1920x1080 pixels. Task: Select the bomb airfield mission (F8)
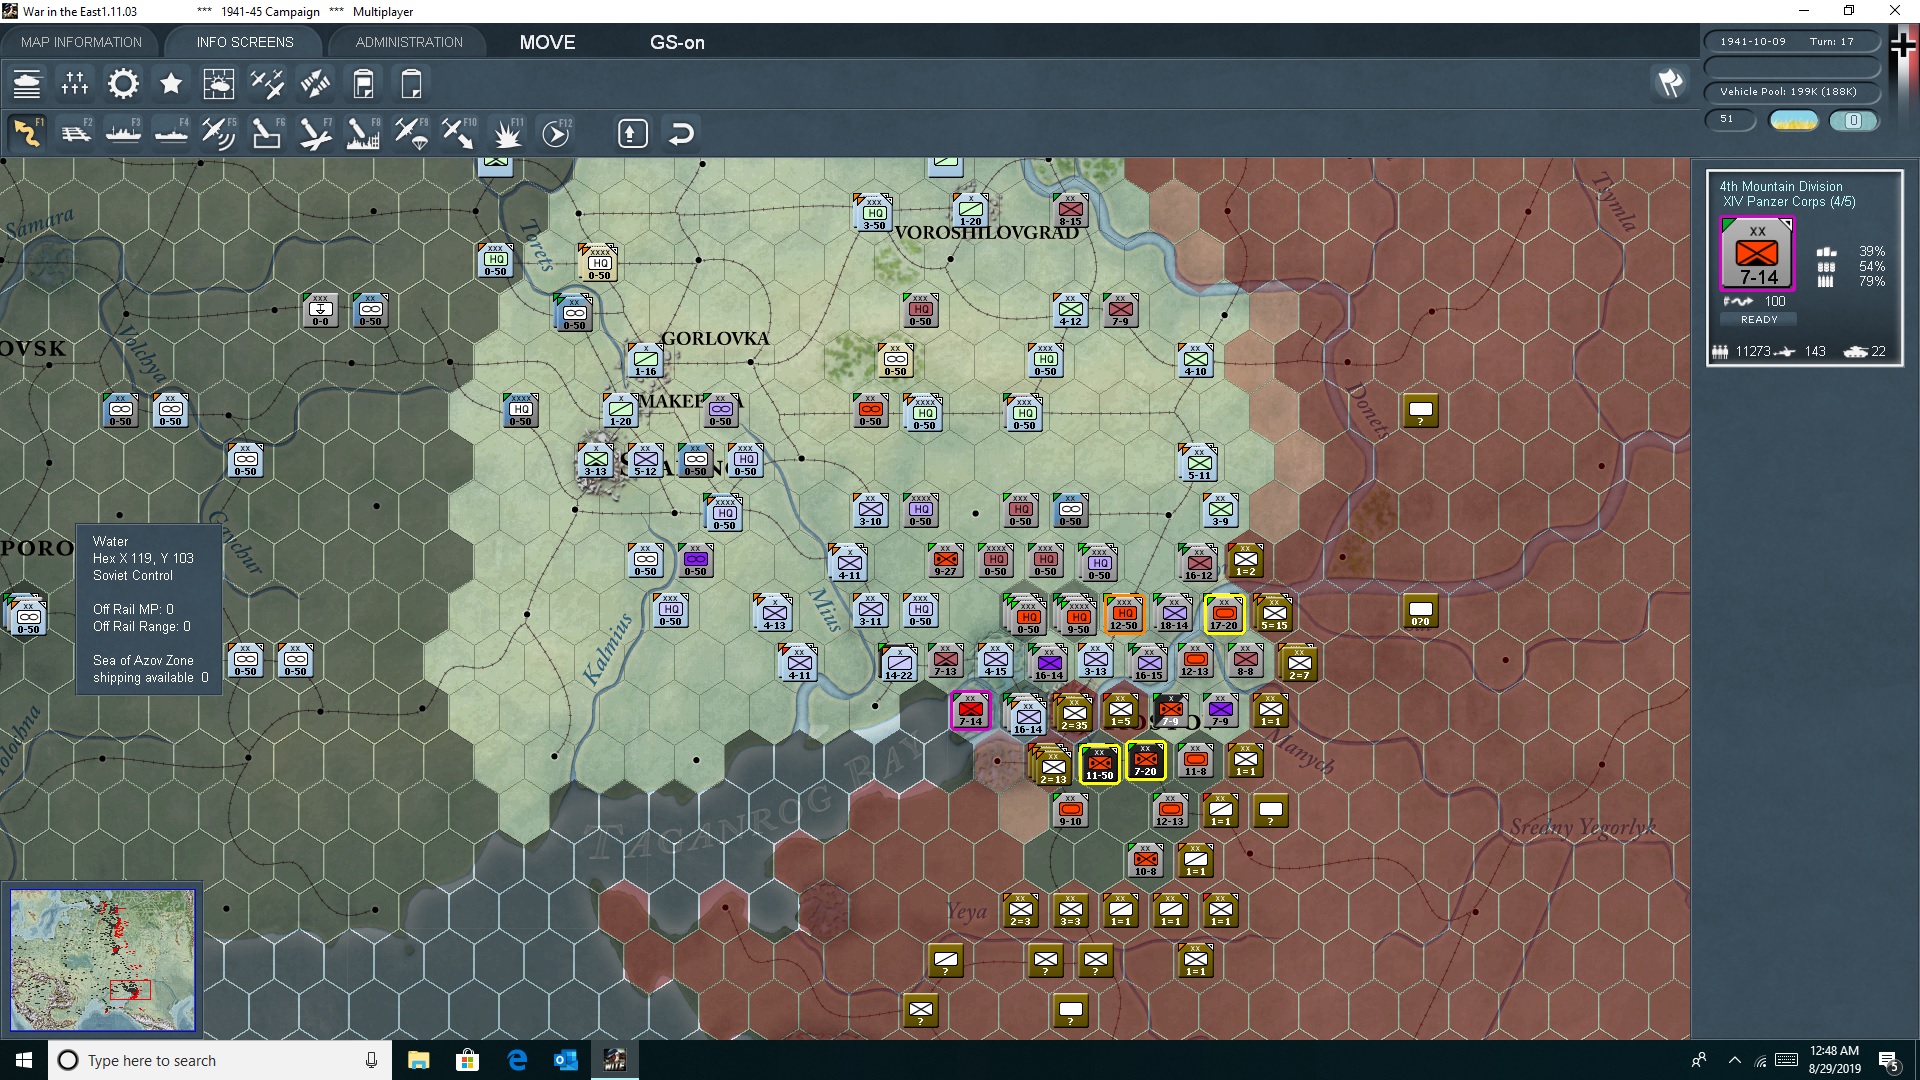pos(363,133)
